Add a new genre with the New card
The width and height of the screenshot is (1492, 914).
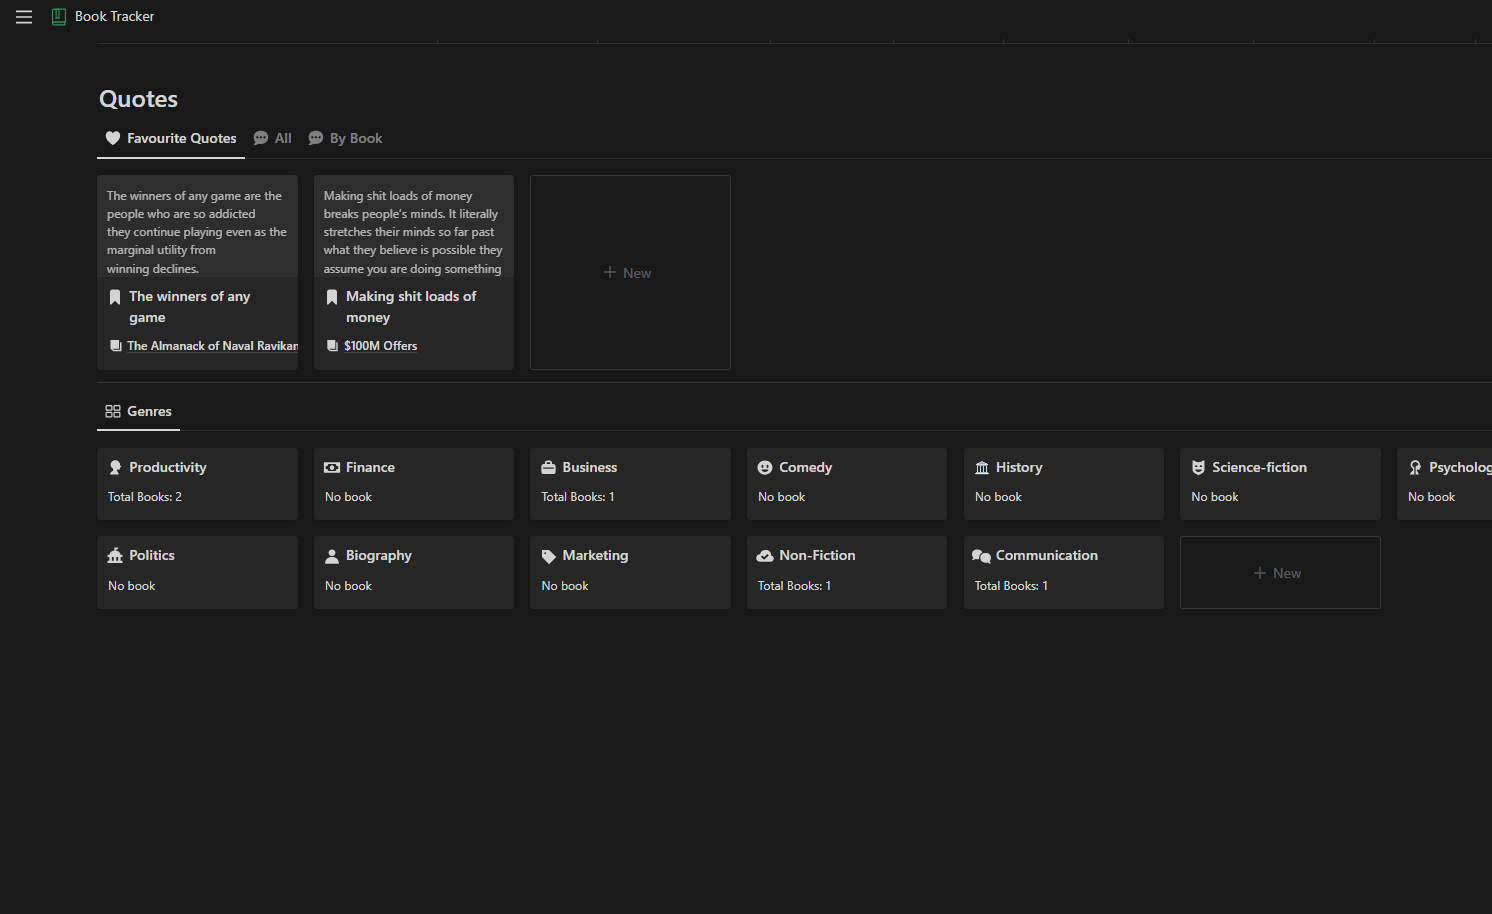[1280, 573]
